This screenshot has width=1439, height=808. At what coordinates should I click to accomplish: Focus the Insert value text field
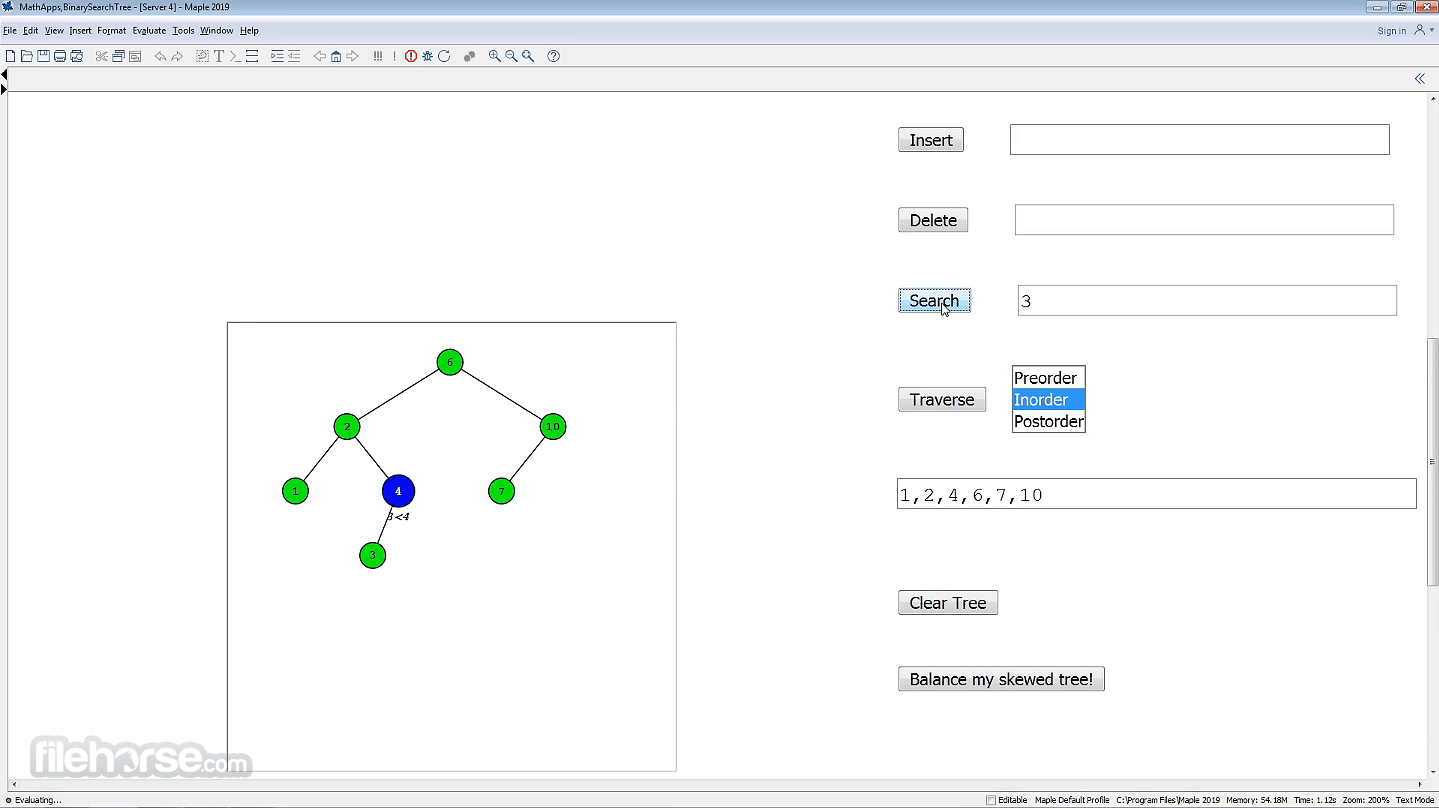pyautogui.click(x=1199, y=140)
